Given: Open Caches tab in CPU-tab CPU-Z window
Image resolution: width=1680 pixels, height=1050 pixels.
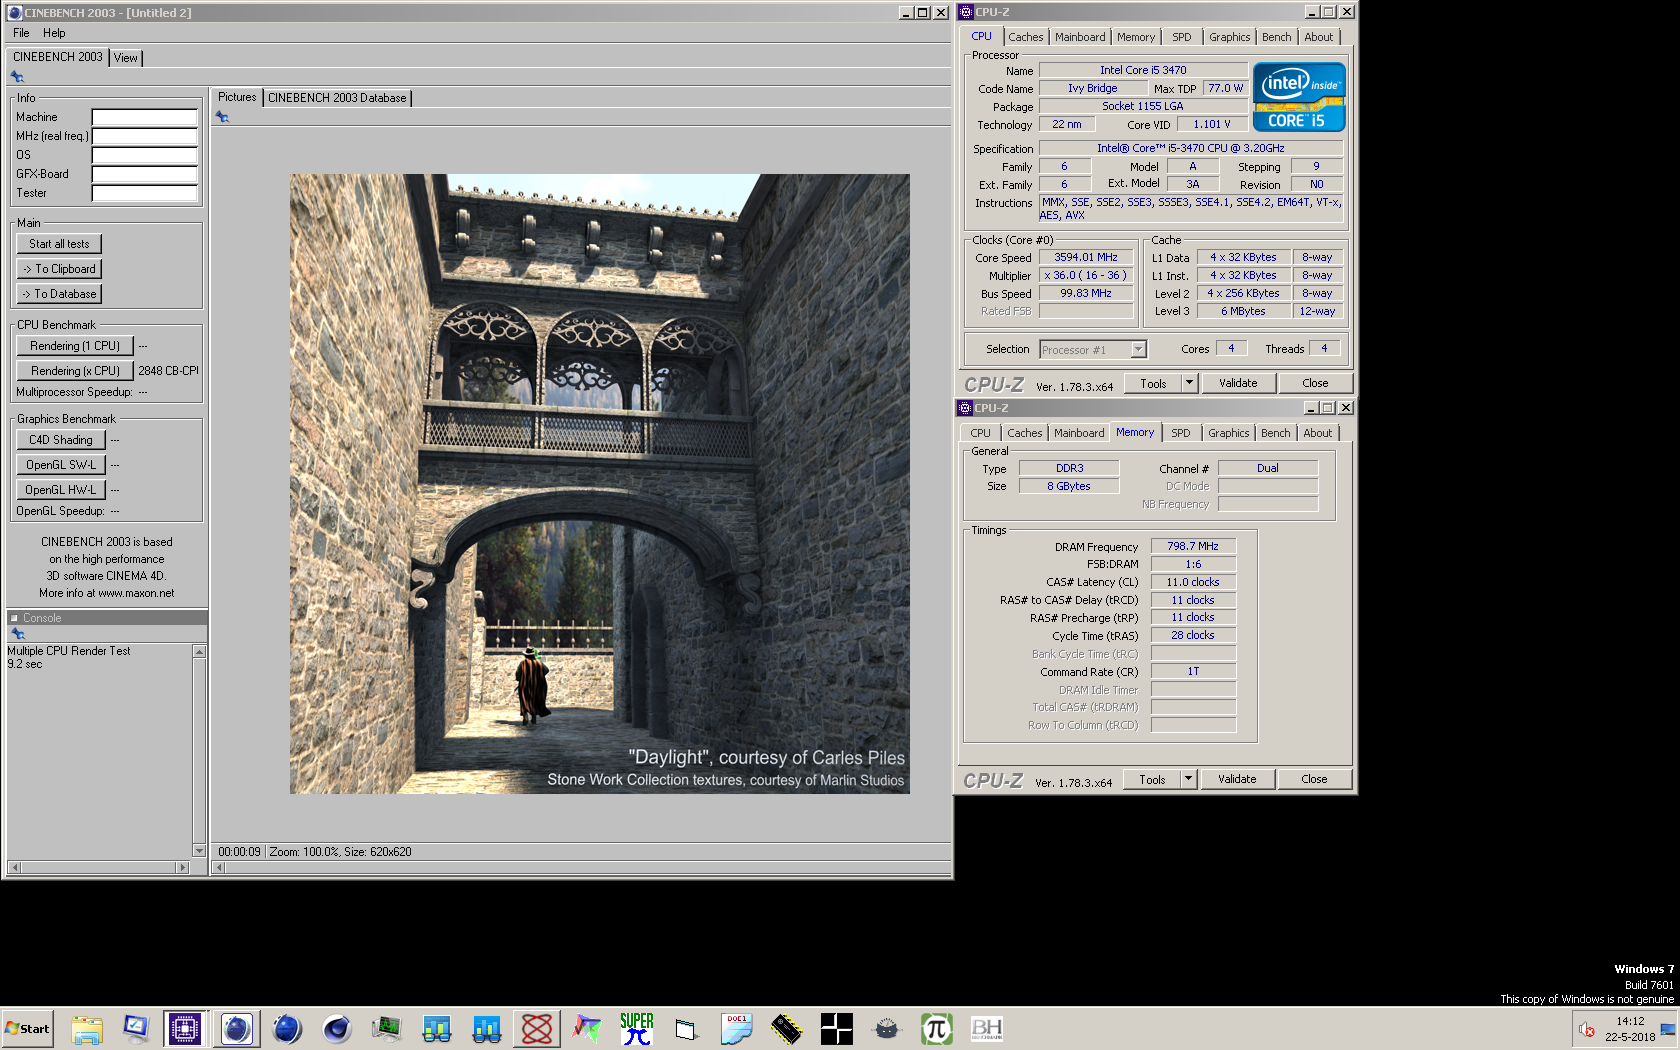Looking at the screenshot, I should point(1025,37).
